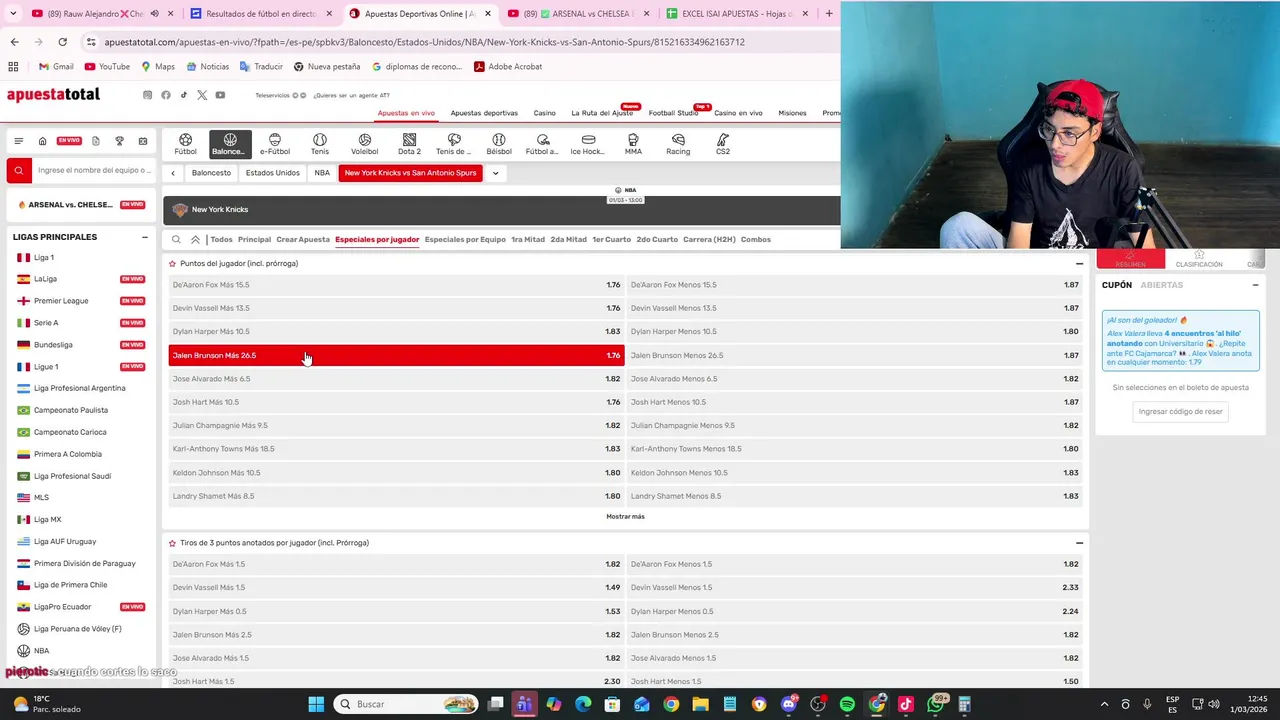Favorite the Tiros de 3 puntos market star

[172, 543]
